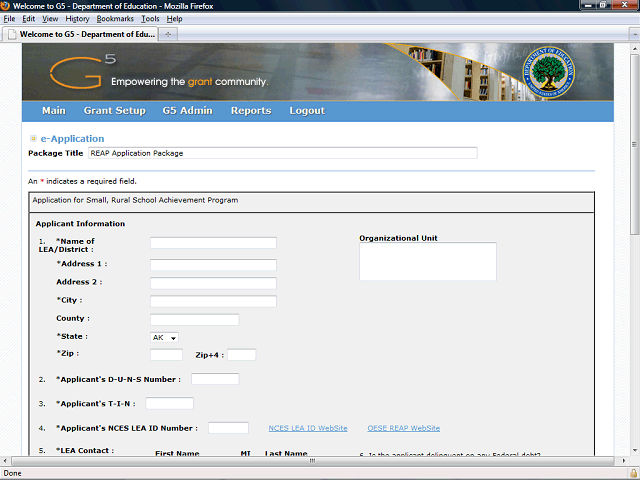The width and height of the screenshot is (640, 480).
Task: Click the Address 1 input field
Action: point(213,265)
